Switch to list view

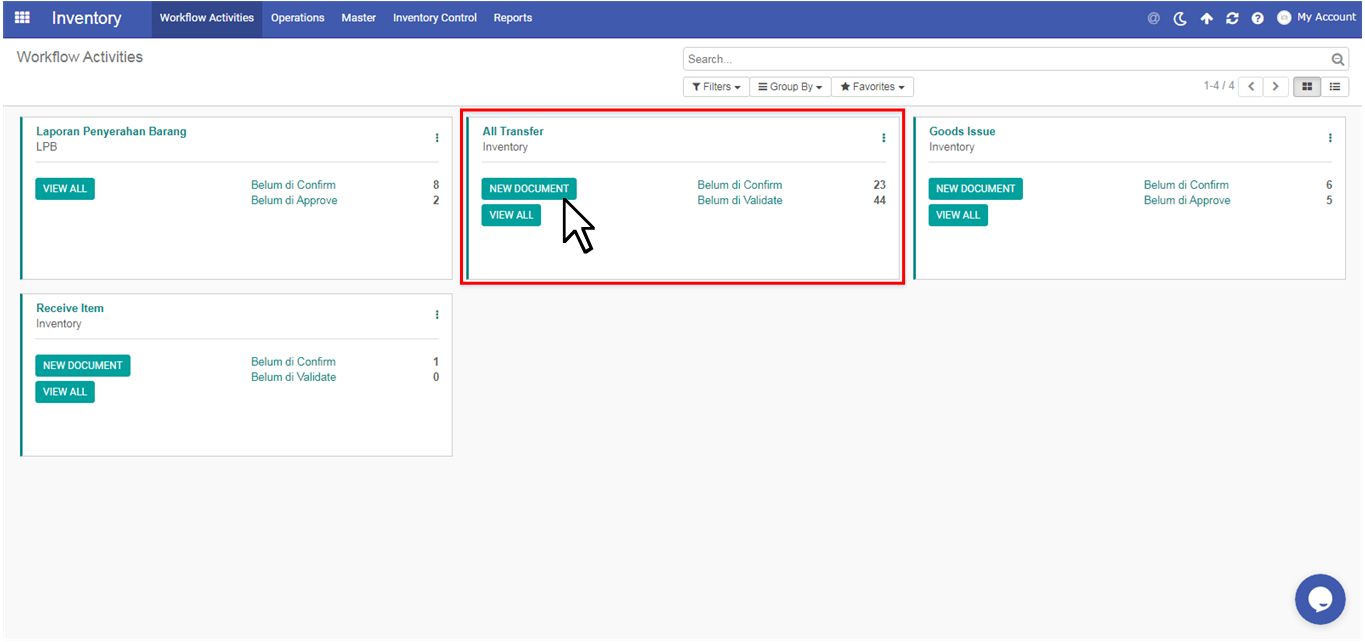pos(1334,87)
